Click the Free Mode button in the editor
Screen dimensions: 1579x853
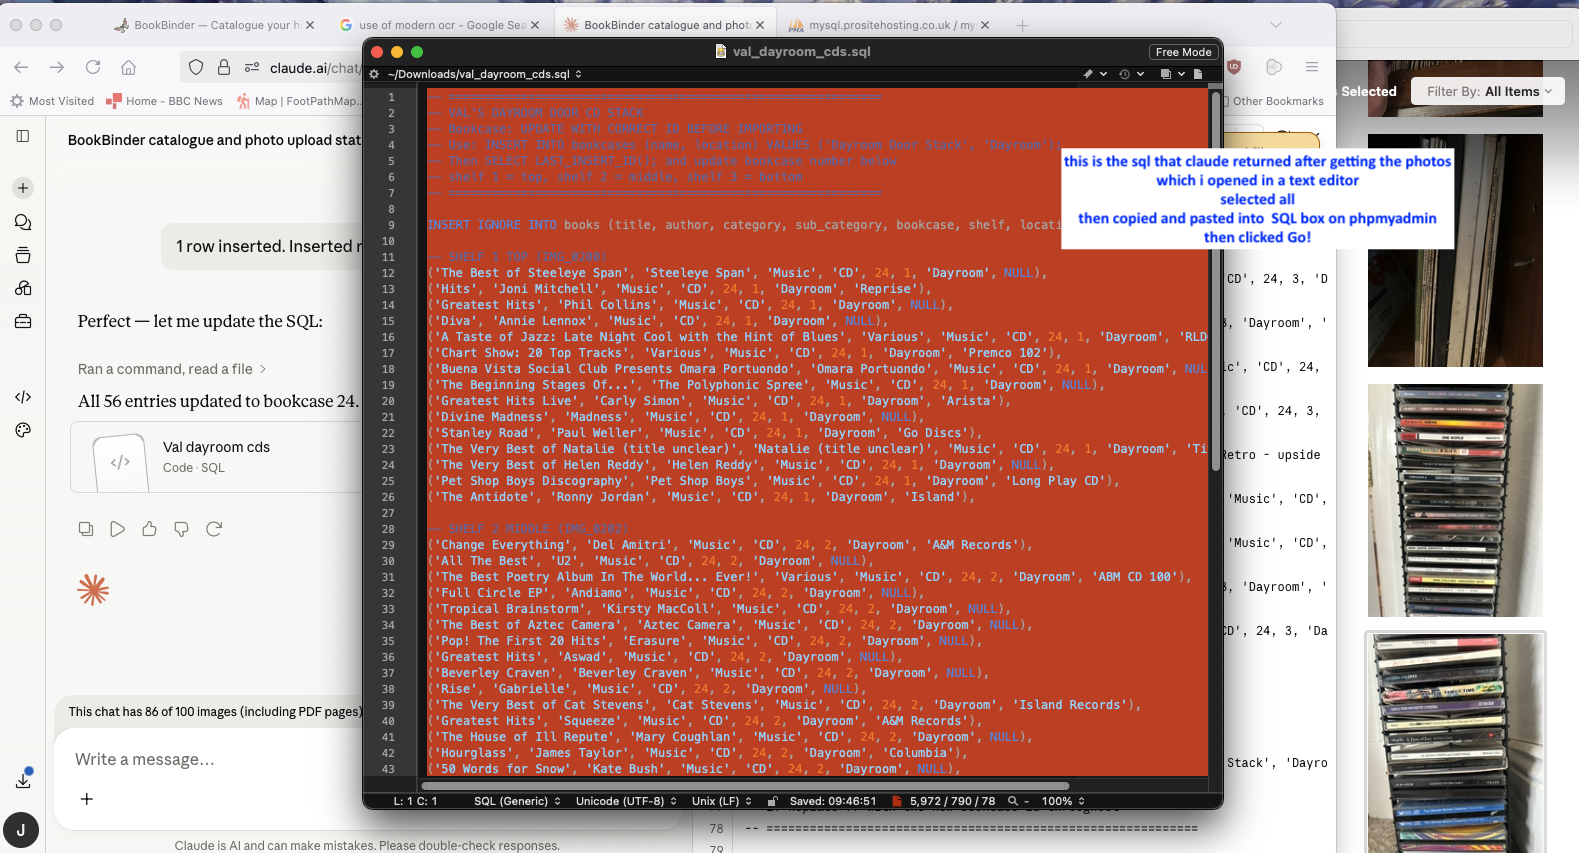[1183, 52]
